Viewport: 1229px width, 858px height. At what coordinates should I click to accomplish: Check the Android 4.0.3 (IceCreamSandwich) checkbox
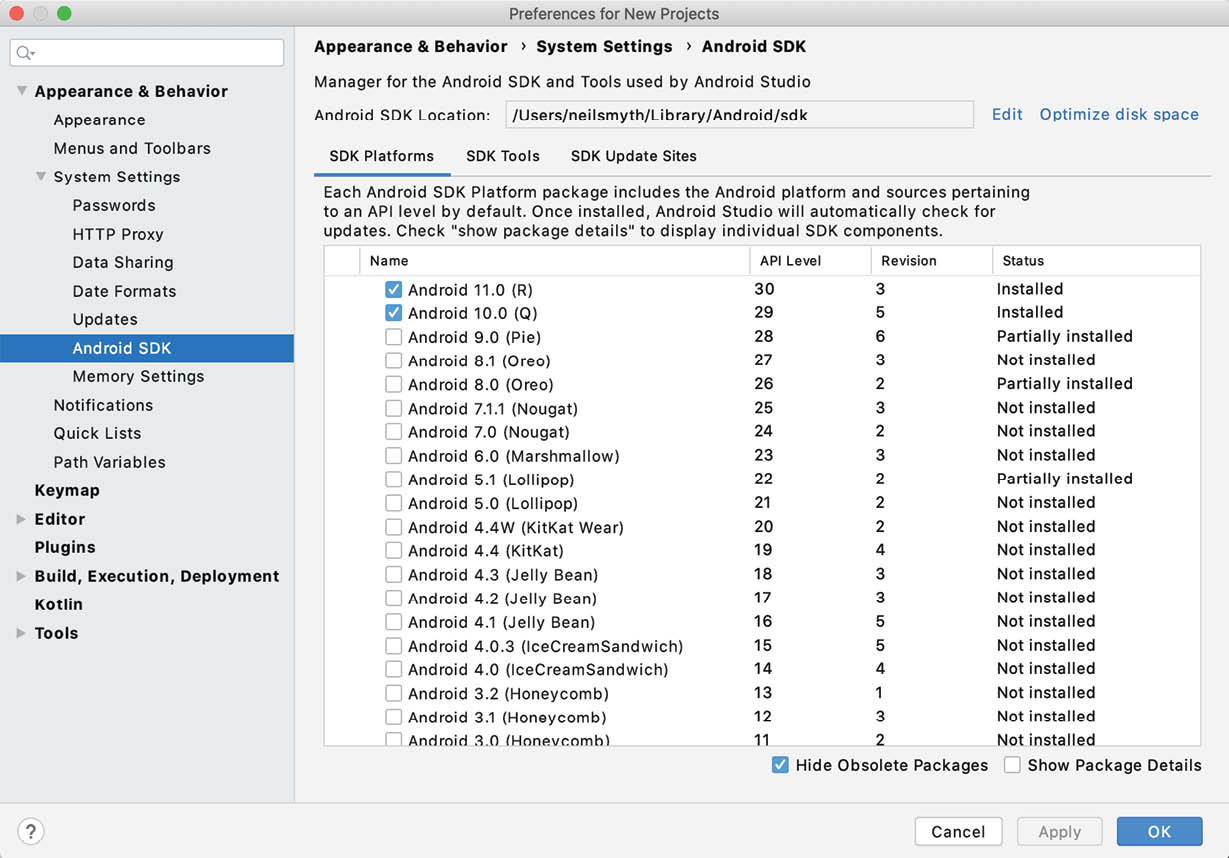(394, 646)
